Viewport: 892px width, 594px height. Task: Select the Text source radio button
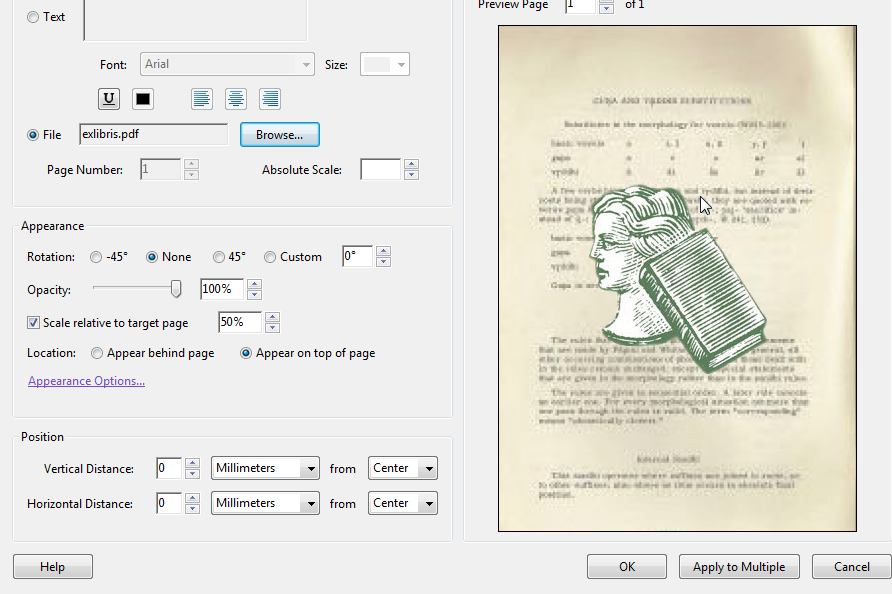pos(33,17)
